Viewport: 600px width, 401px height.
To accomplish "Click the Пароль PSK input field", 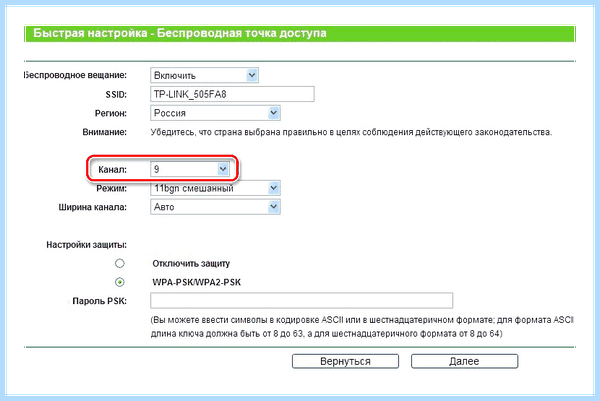I will (302, 301).
